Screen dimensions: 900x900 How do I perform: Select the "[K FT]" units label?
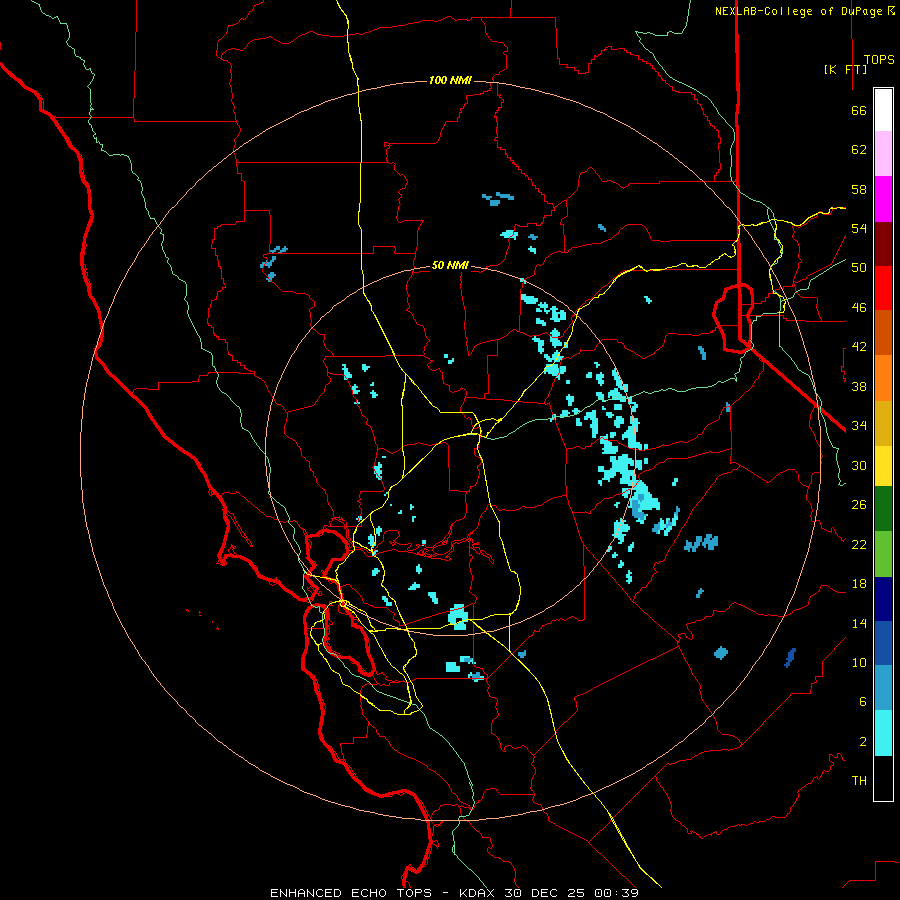845,69
